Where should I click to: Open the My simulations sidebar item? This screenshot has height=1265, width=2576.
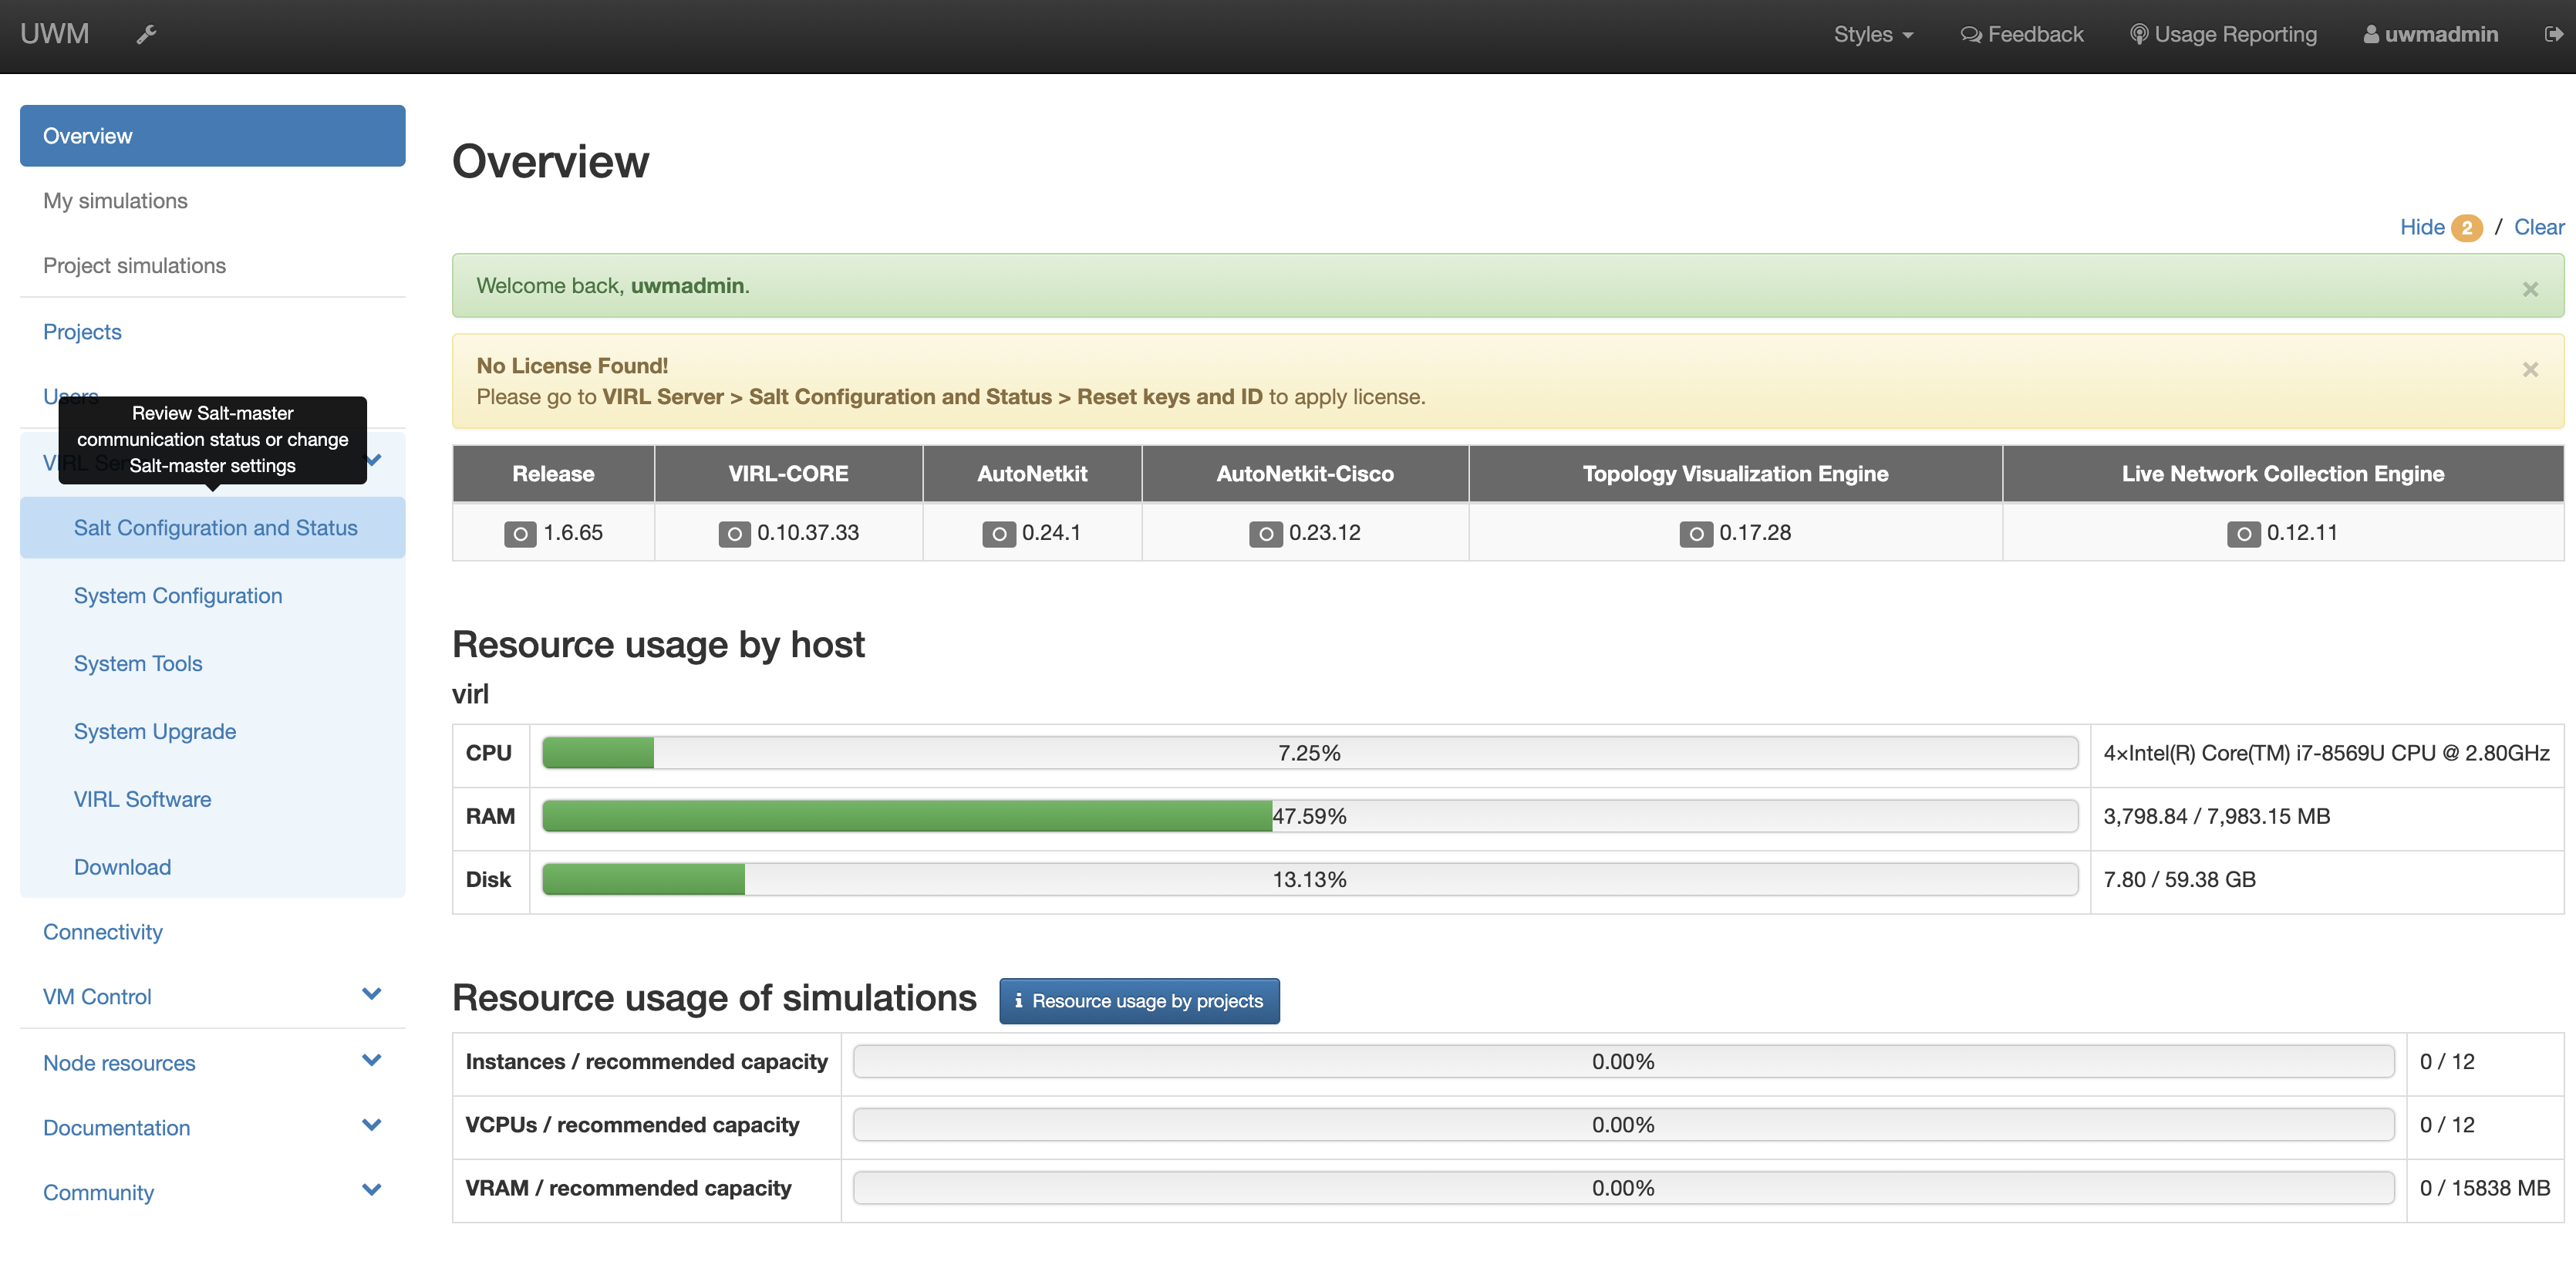coord(115,200)
